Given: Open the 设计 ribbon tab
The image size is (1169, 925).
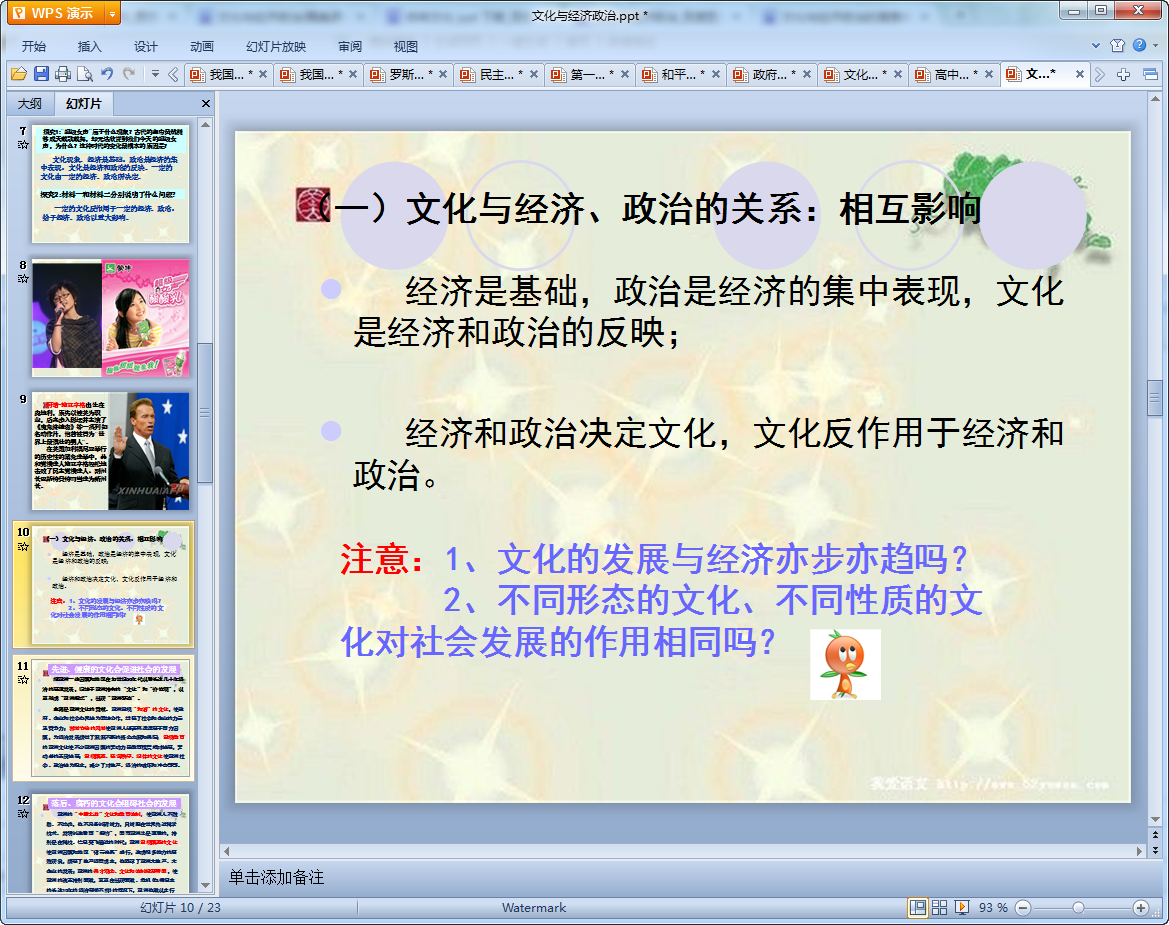Looking at the screenshot, I should [x=145, y=46].
